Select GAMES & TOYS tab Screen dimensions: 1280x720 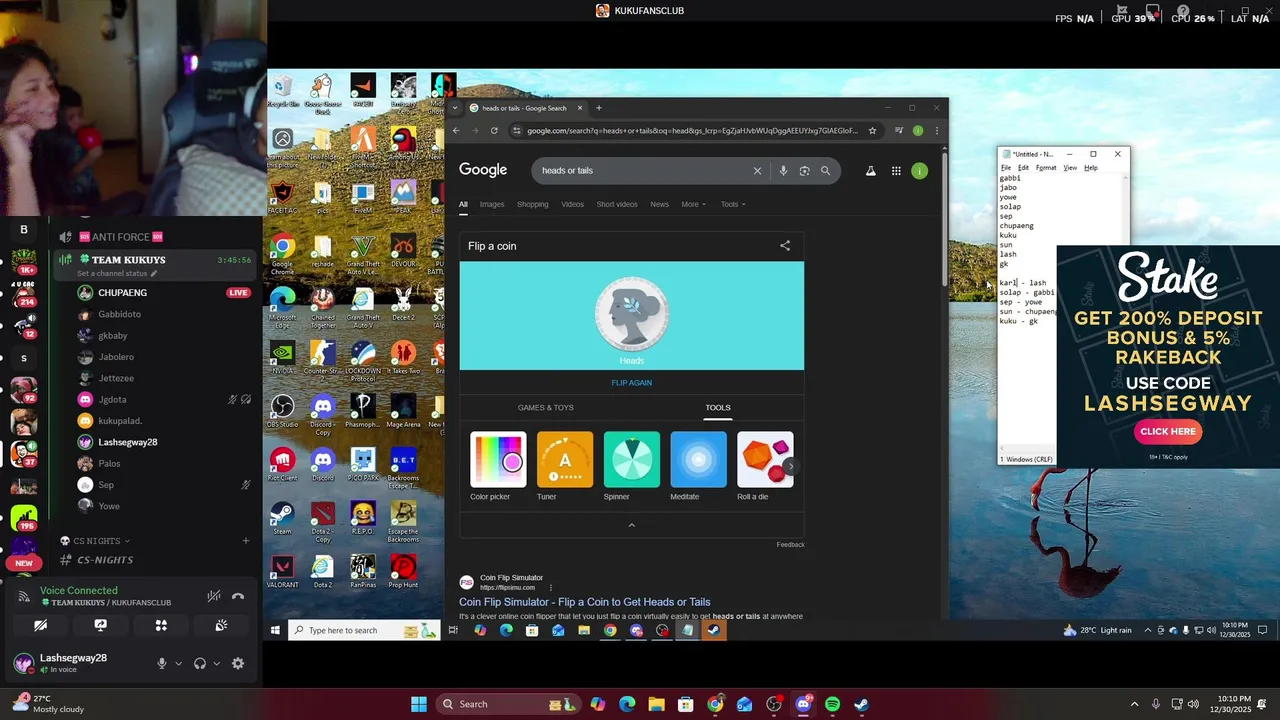coord(545,408)
